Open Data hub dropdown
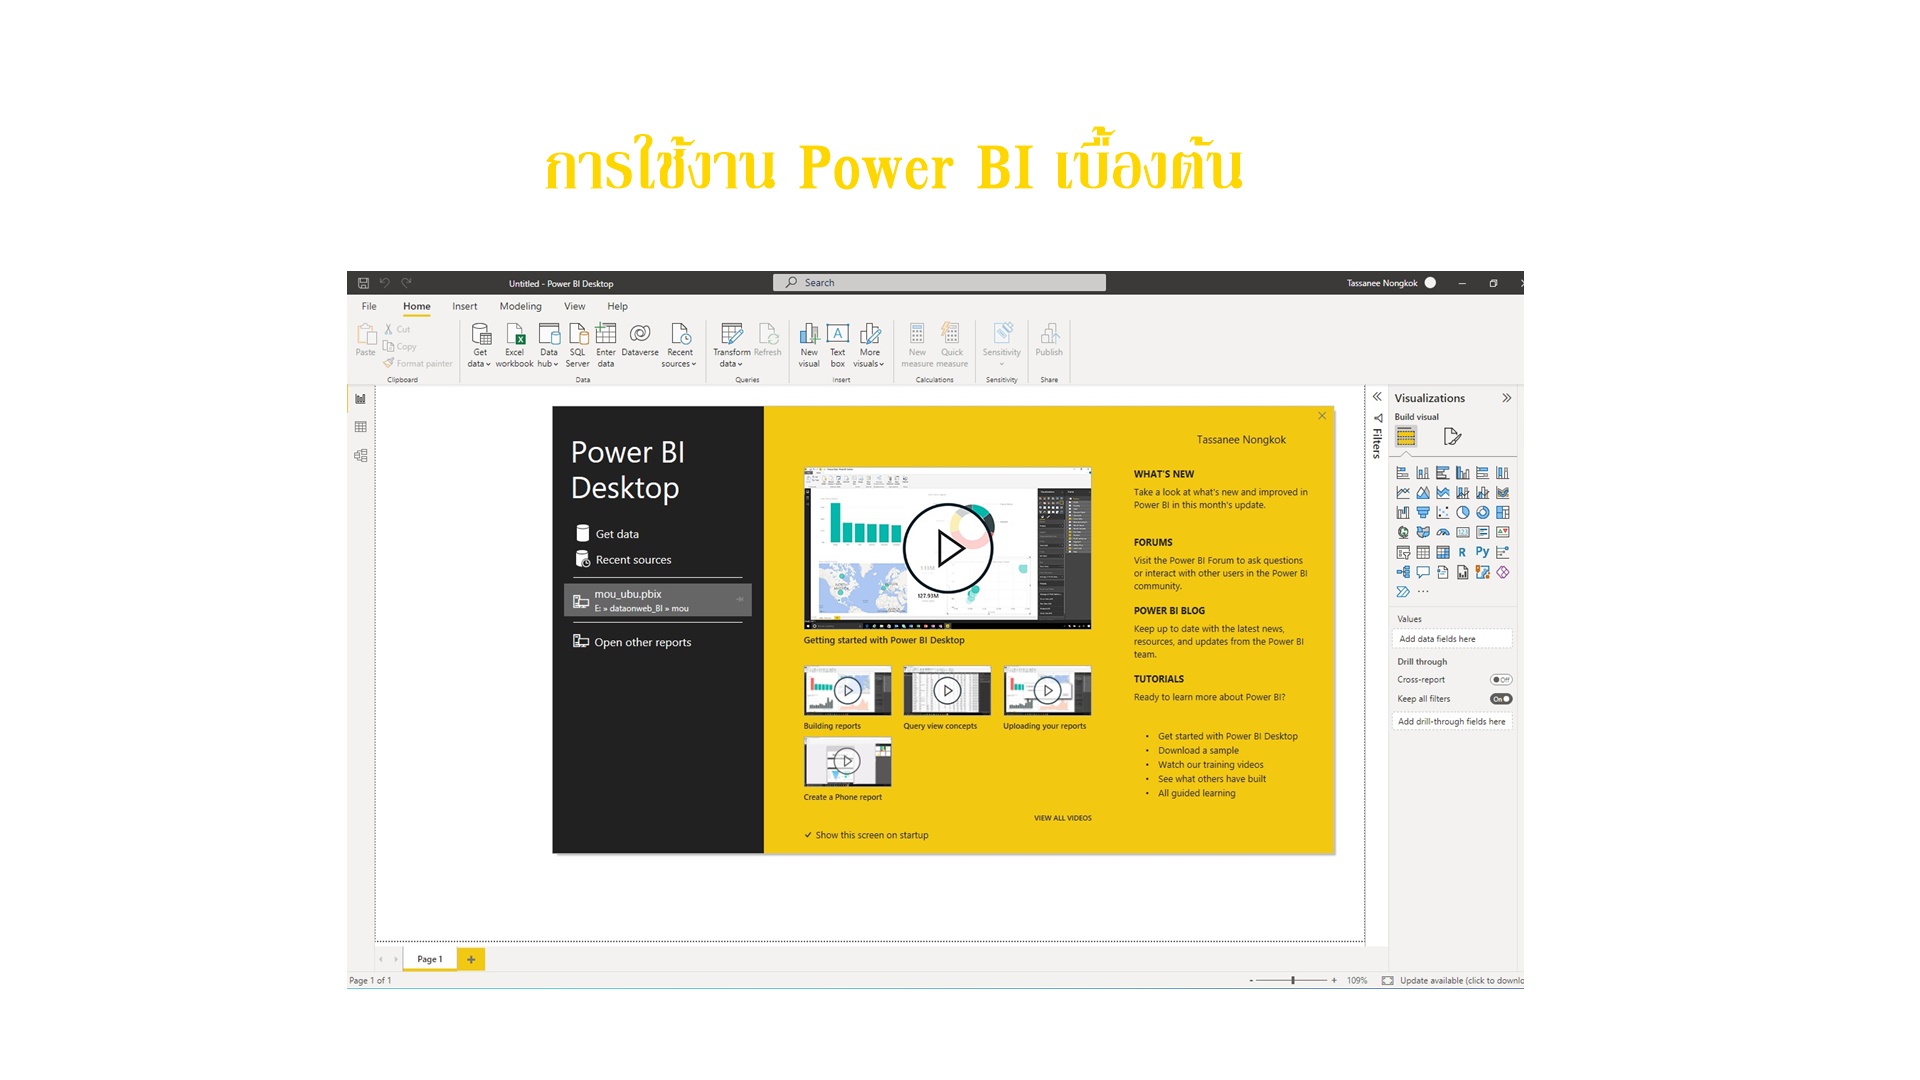This screenshot has width=1920, height=1080. point(548,345)
